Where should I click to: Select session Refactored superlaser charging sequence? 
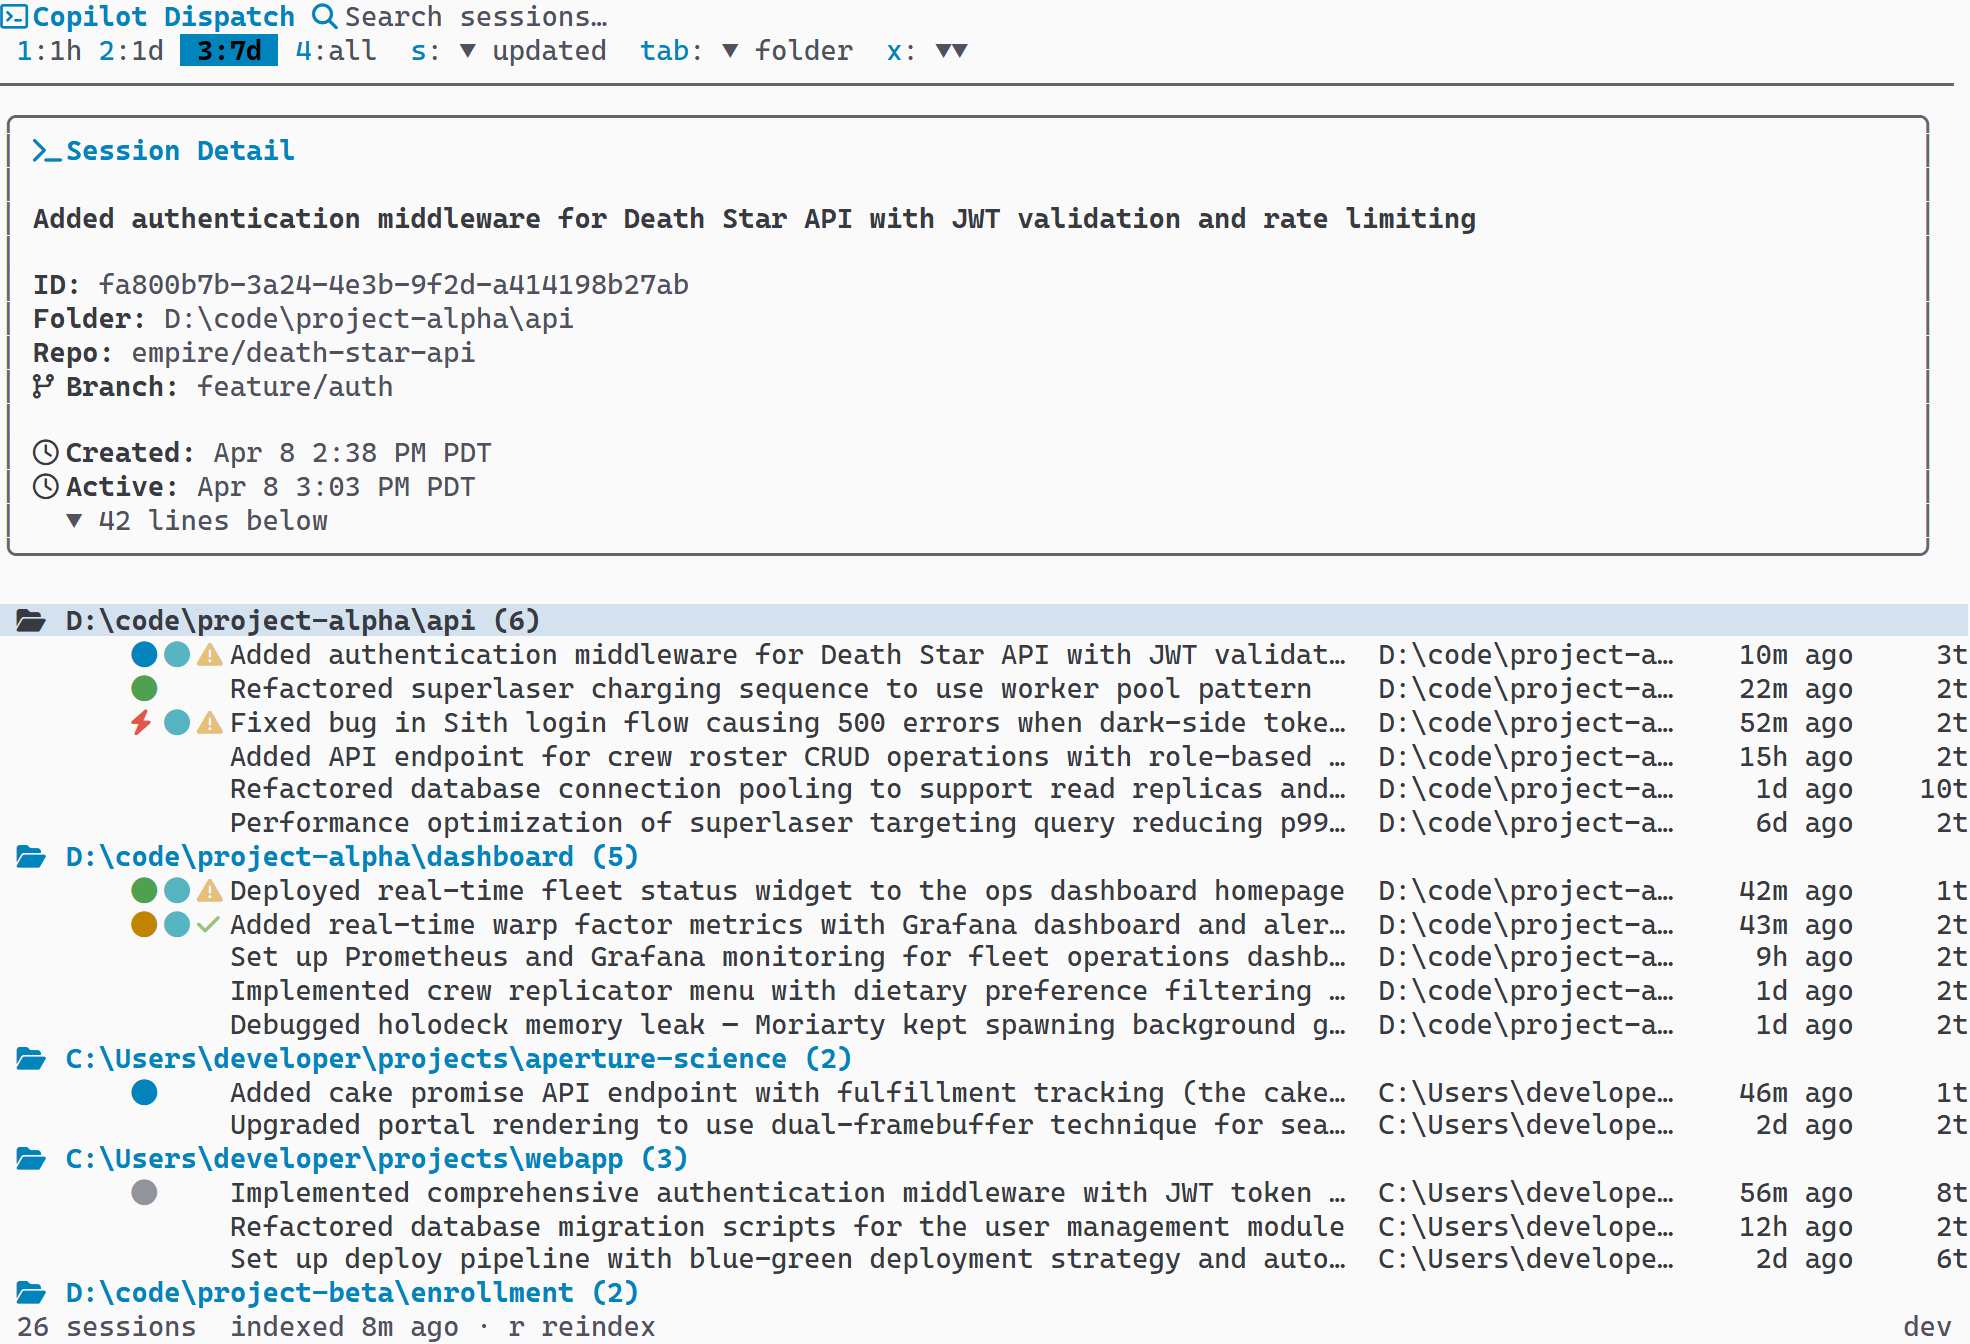coord(984,689)
